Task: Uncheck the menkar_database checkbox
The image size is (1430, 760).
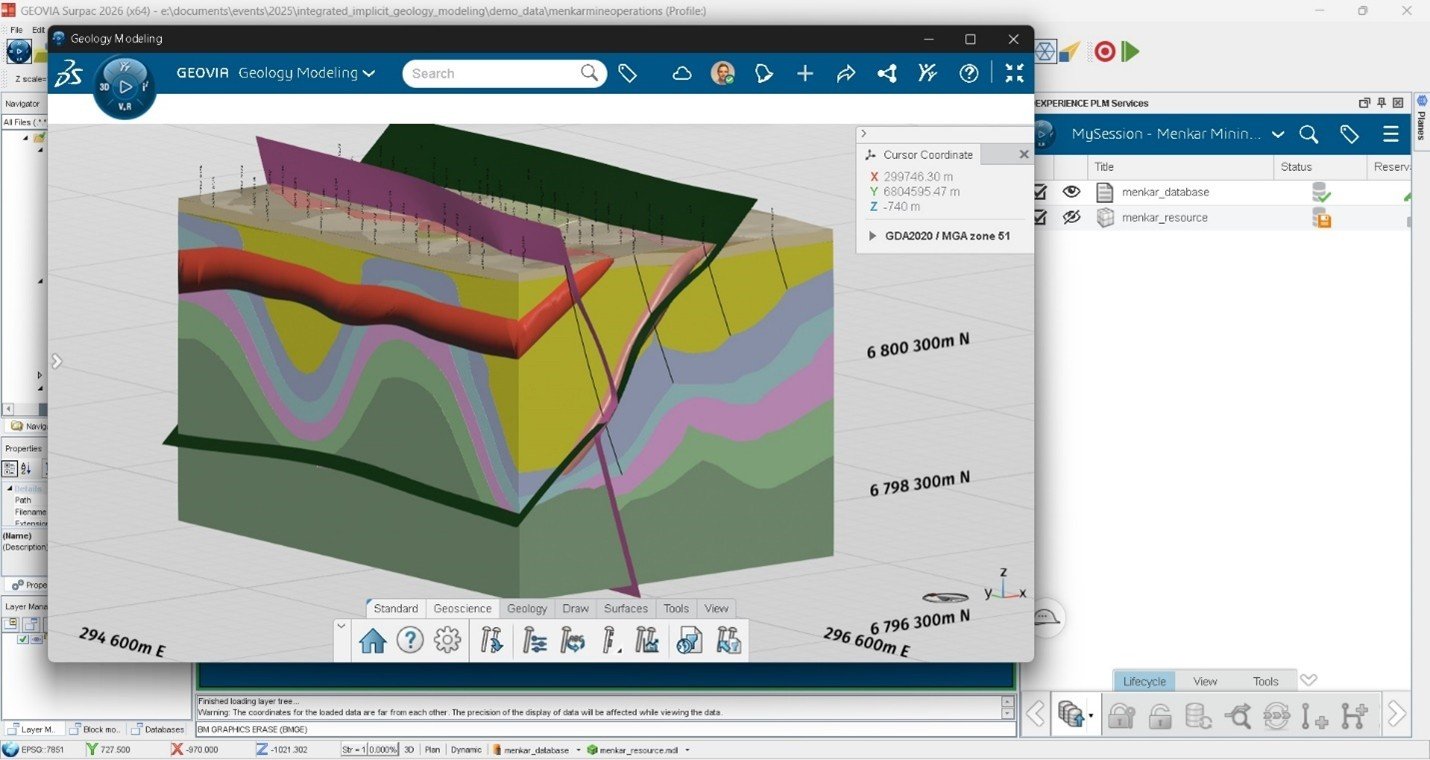Action: tap(1040, 192)
